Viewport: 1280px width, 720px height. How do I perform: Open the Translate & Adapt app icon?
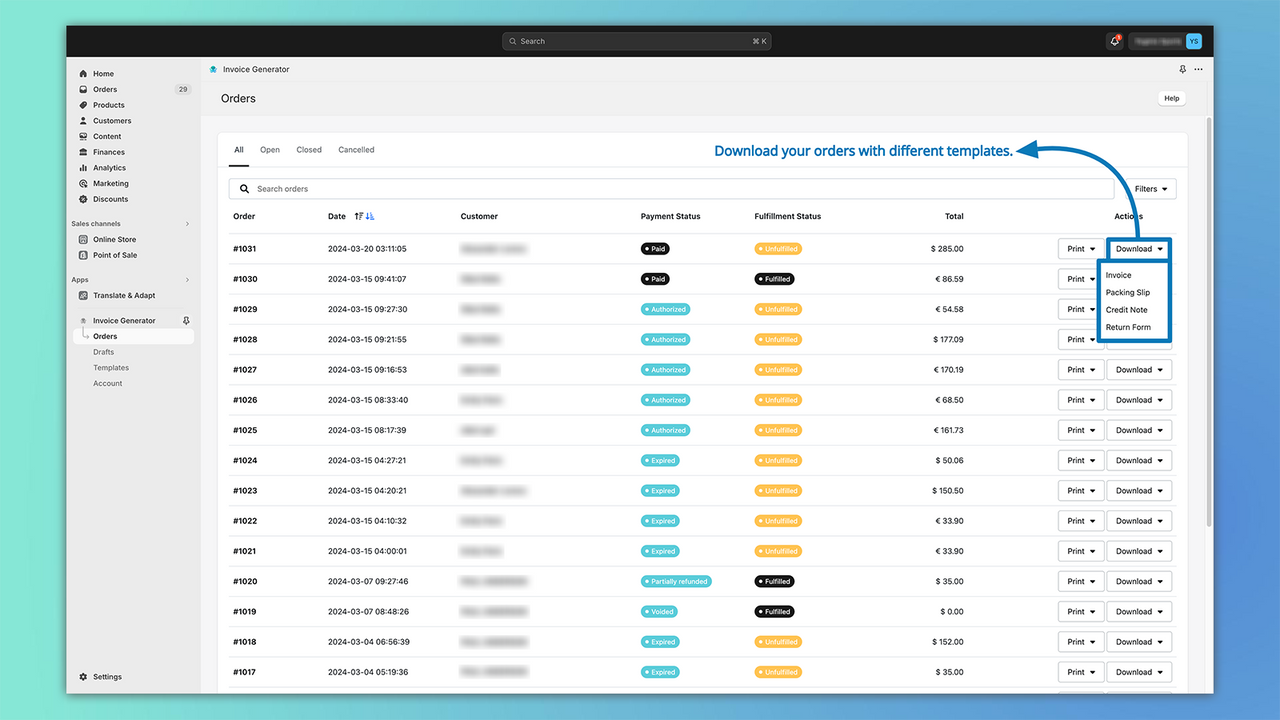click(x=84, y=296)
